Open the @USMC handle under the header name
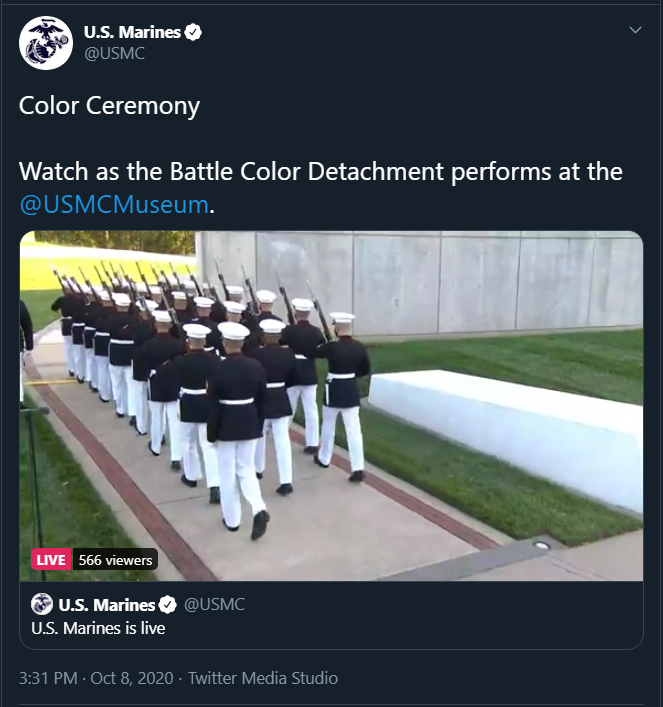 (114, 54)
